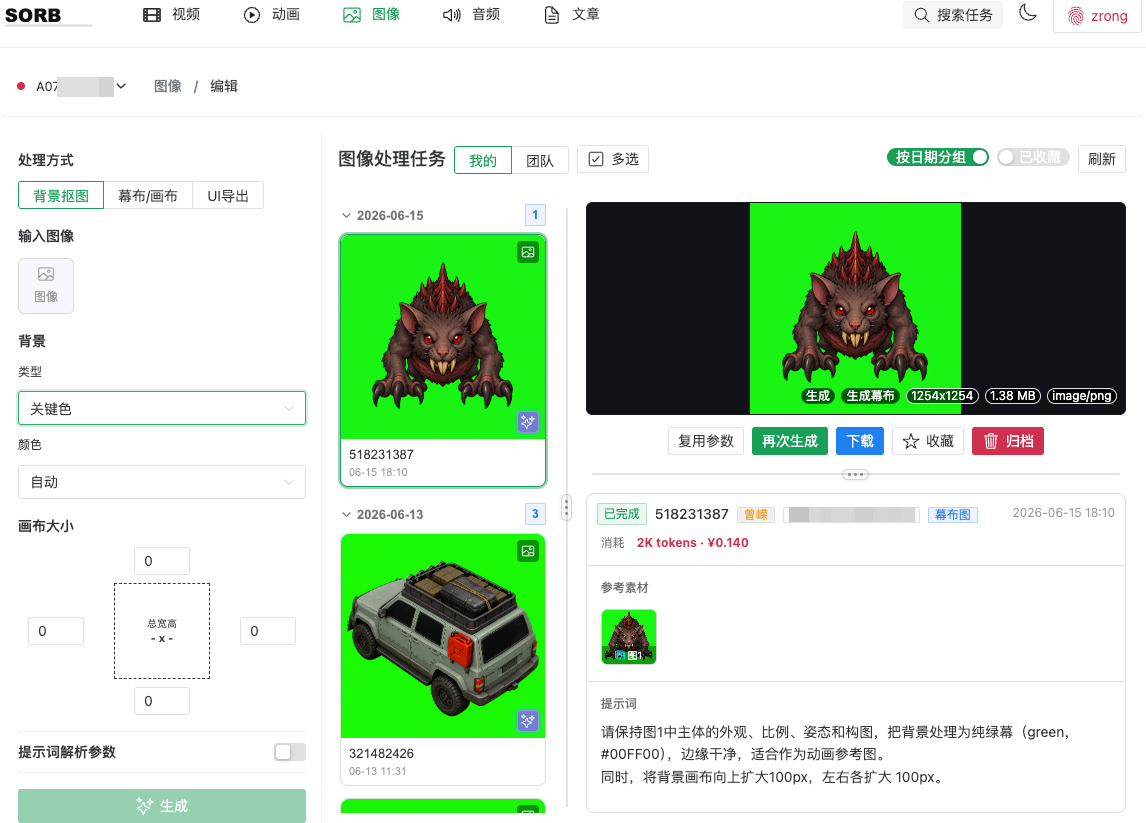Click the green 生成 generate button

[x=162, y=805]
